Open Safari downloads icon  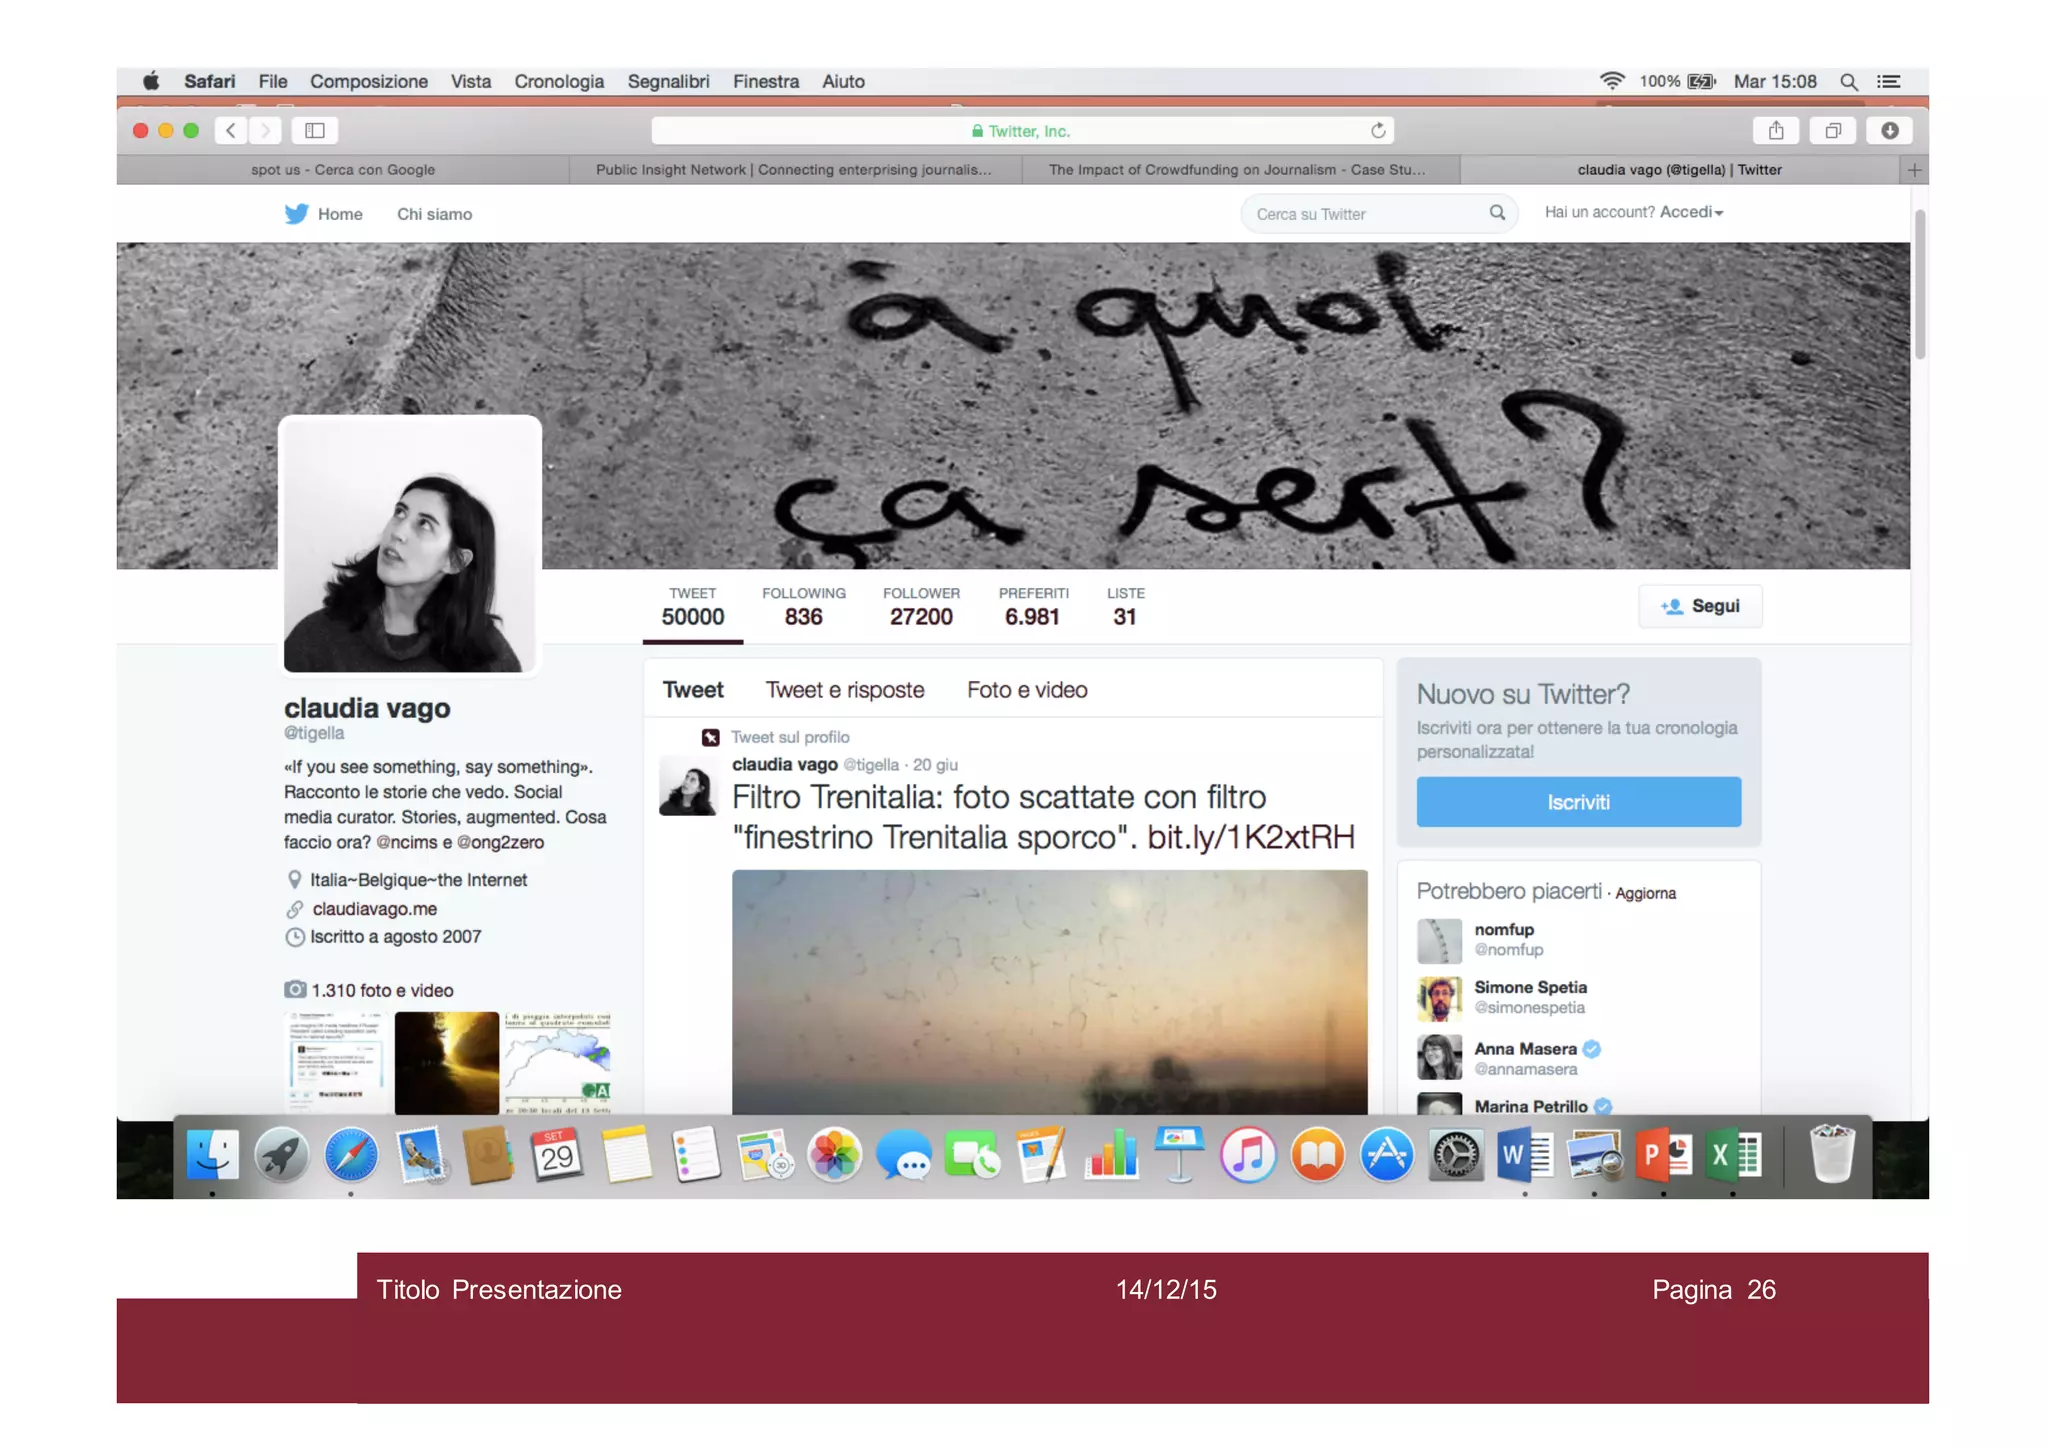1889,131
